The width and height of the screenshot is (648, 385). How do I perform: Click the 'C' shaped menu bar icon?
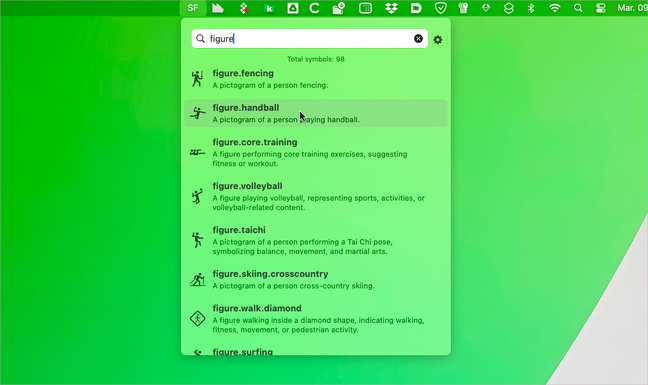coord(314,8)
